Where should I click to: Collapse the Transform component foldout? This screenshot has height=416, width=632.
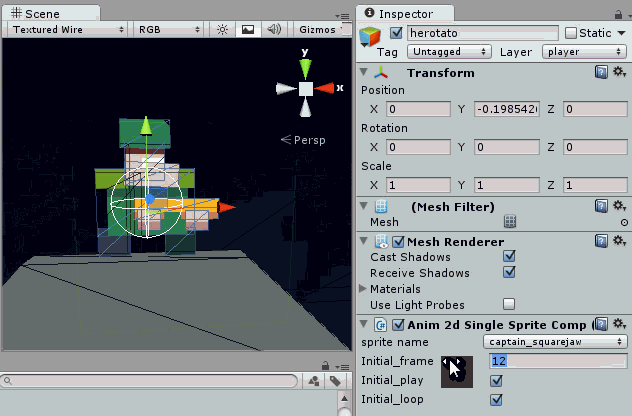click(x=364, y=72)
